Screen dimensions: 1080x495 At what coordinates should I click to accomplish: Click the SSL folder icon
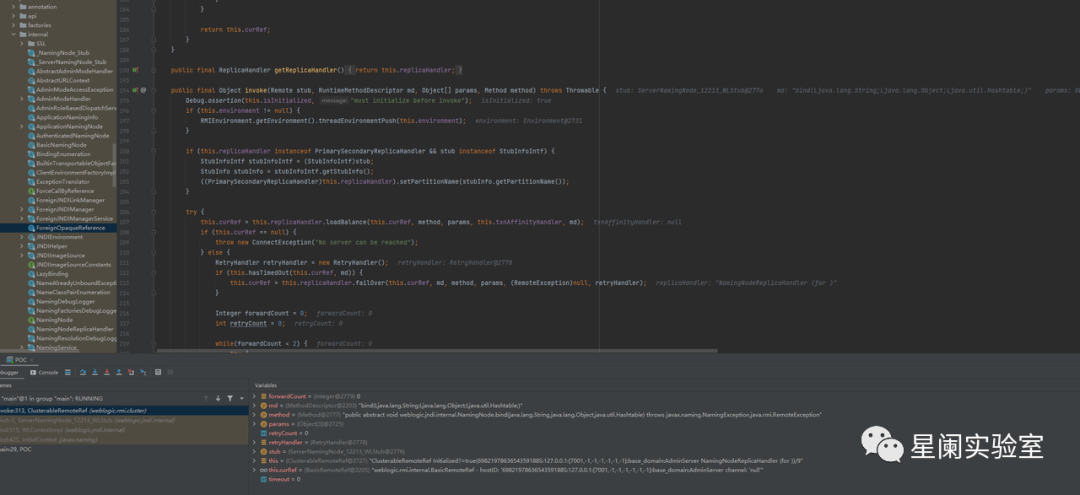tap(31, 43)
